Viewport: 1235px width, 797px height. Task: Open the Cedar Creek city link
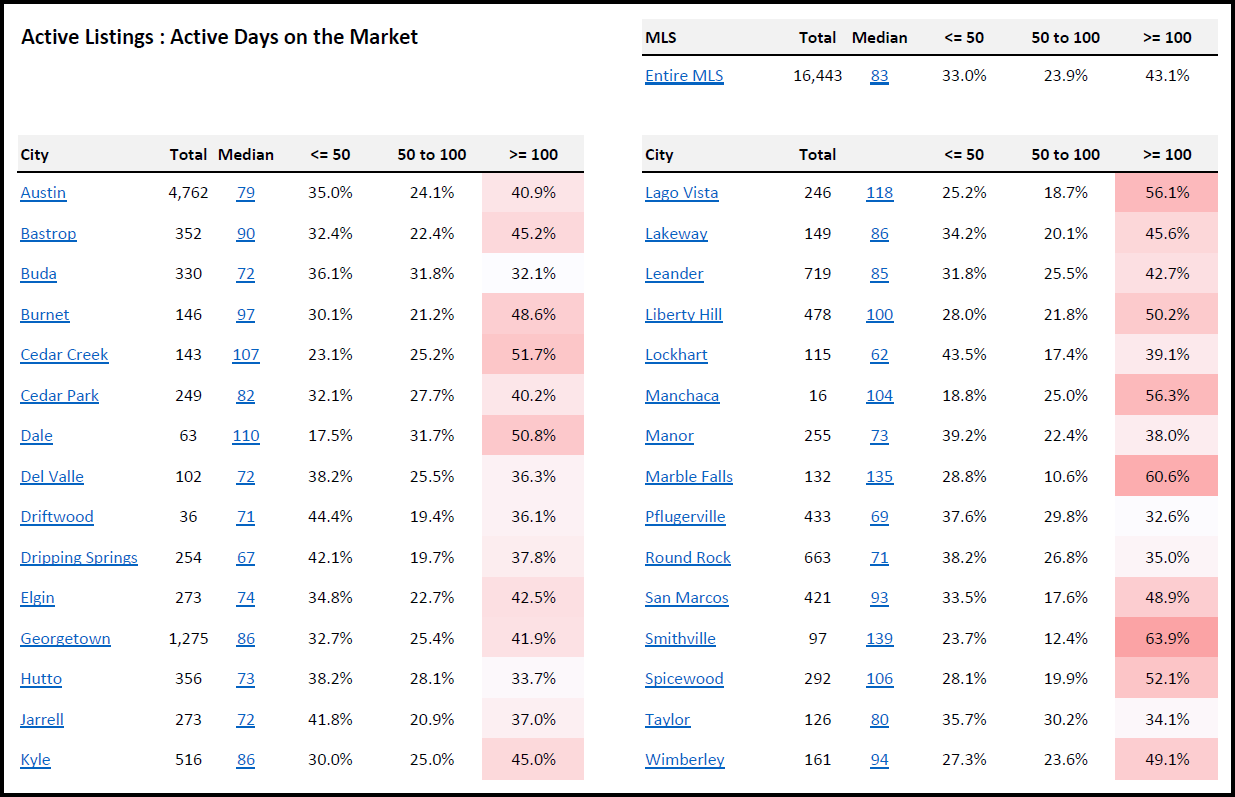click(x=64, y=355)
